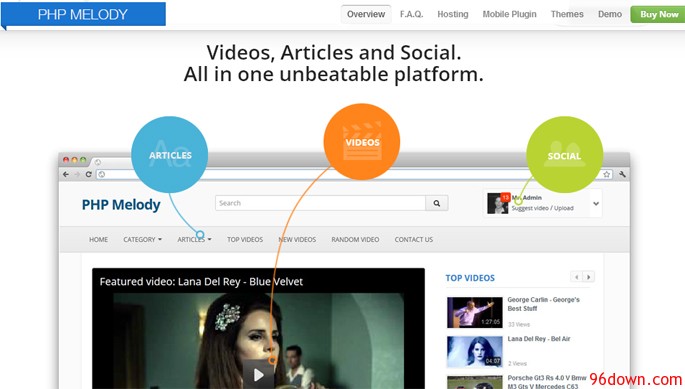The image size is (685, 389).
Task: Focus the Search input field
Action: point(320,203)
